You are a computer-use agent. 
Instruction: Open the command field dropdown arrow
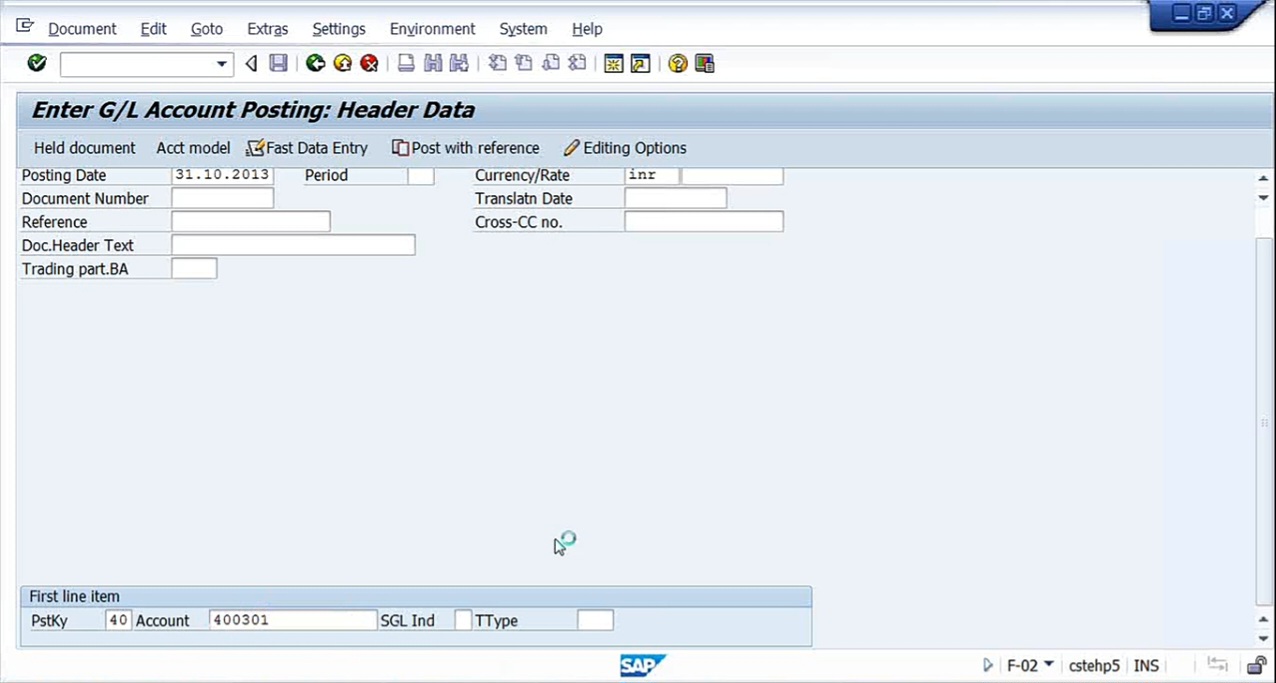(x=222, y=64)
